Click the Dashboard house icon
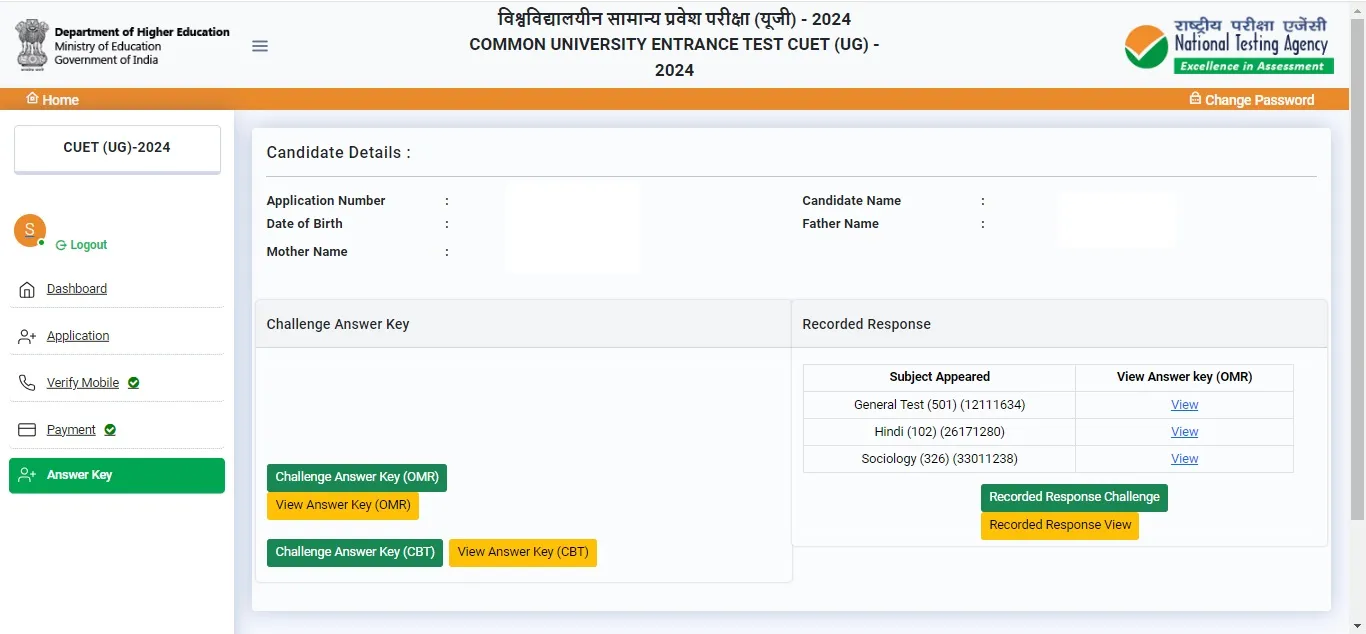The width and height of the screenshot is (1366, 634). click(x=27, y=290)
